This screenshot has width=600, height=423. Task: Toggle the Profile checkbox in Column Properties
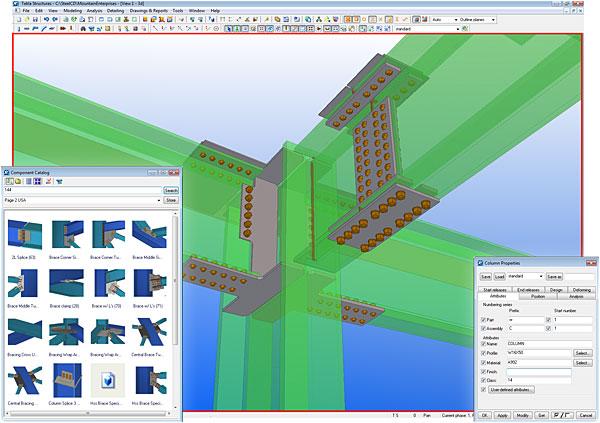[x=484, y=352]
